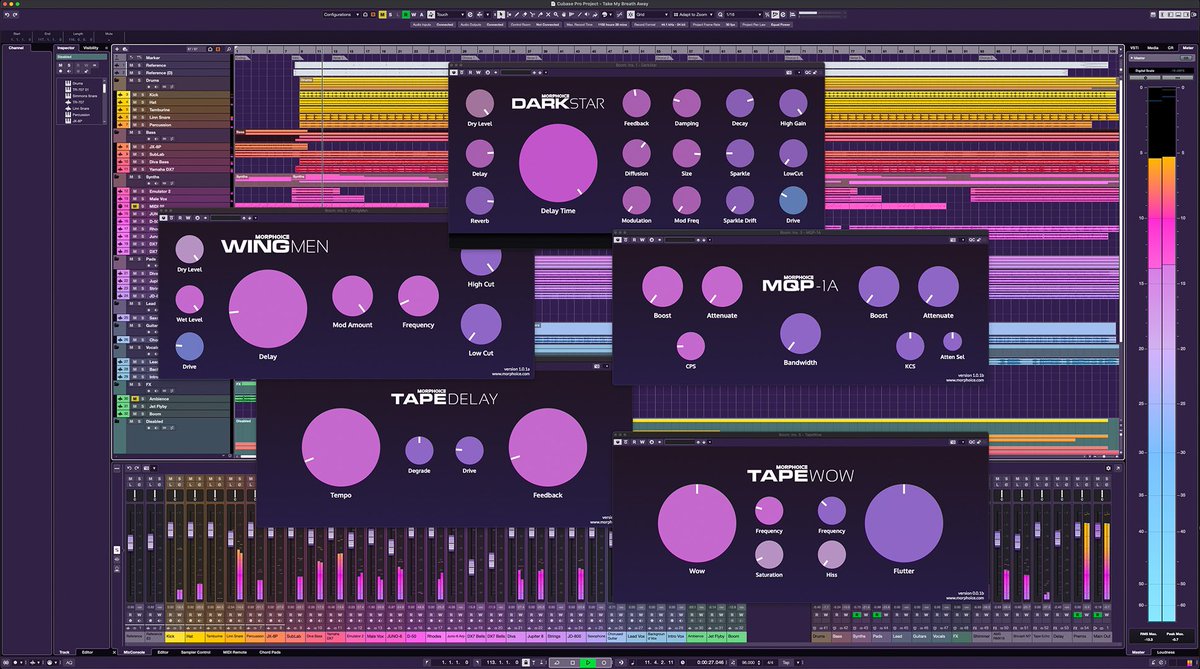1200x669 pixels.
Task: Switch to the Loudness tab below the meter
Action: point(1167,652)
